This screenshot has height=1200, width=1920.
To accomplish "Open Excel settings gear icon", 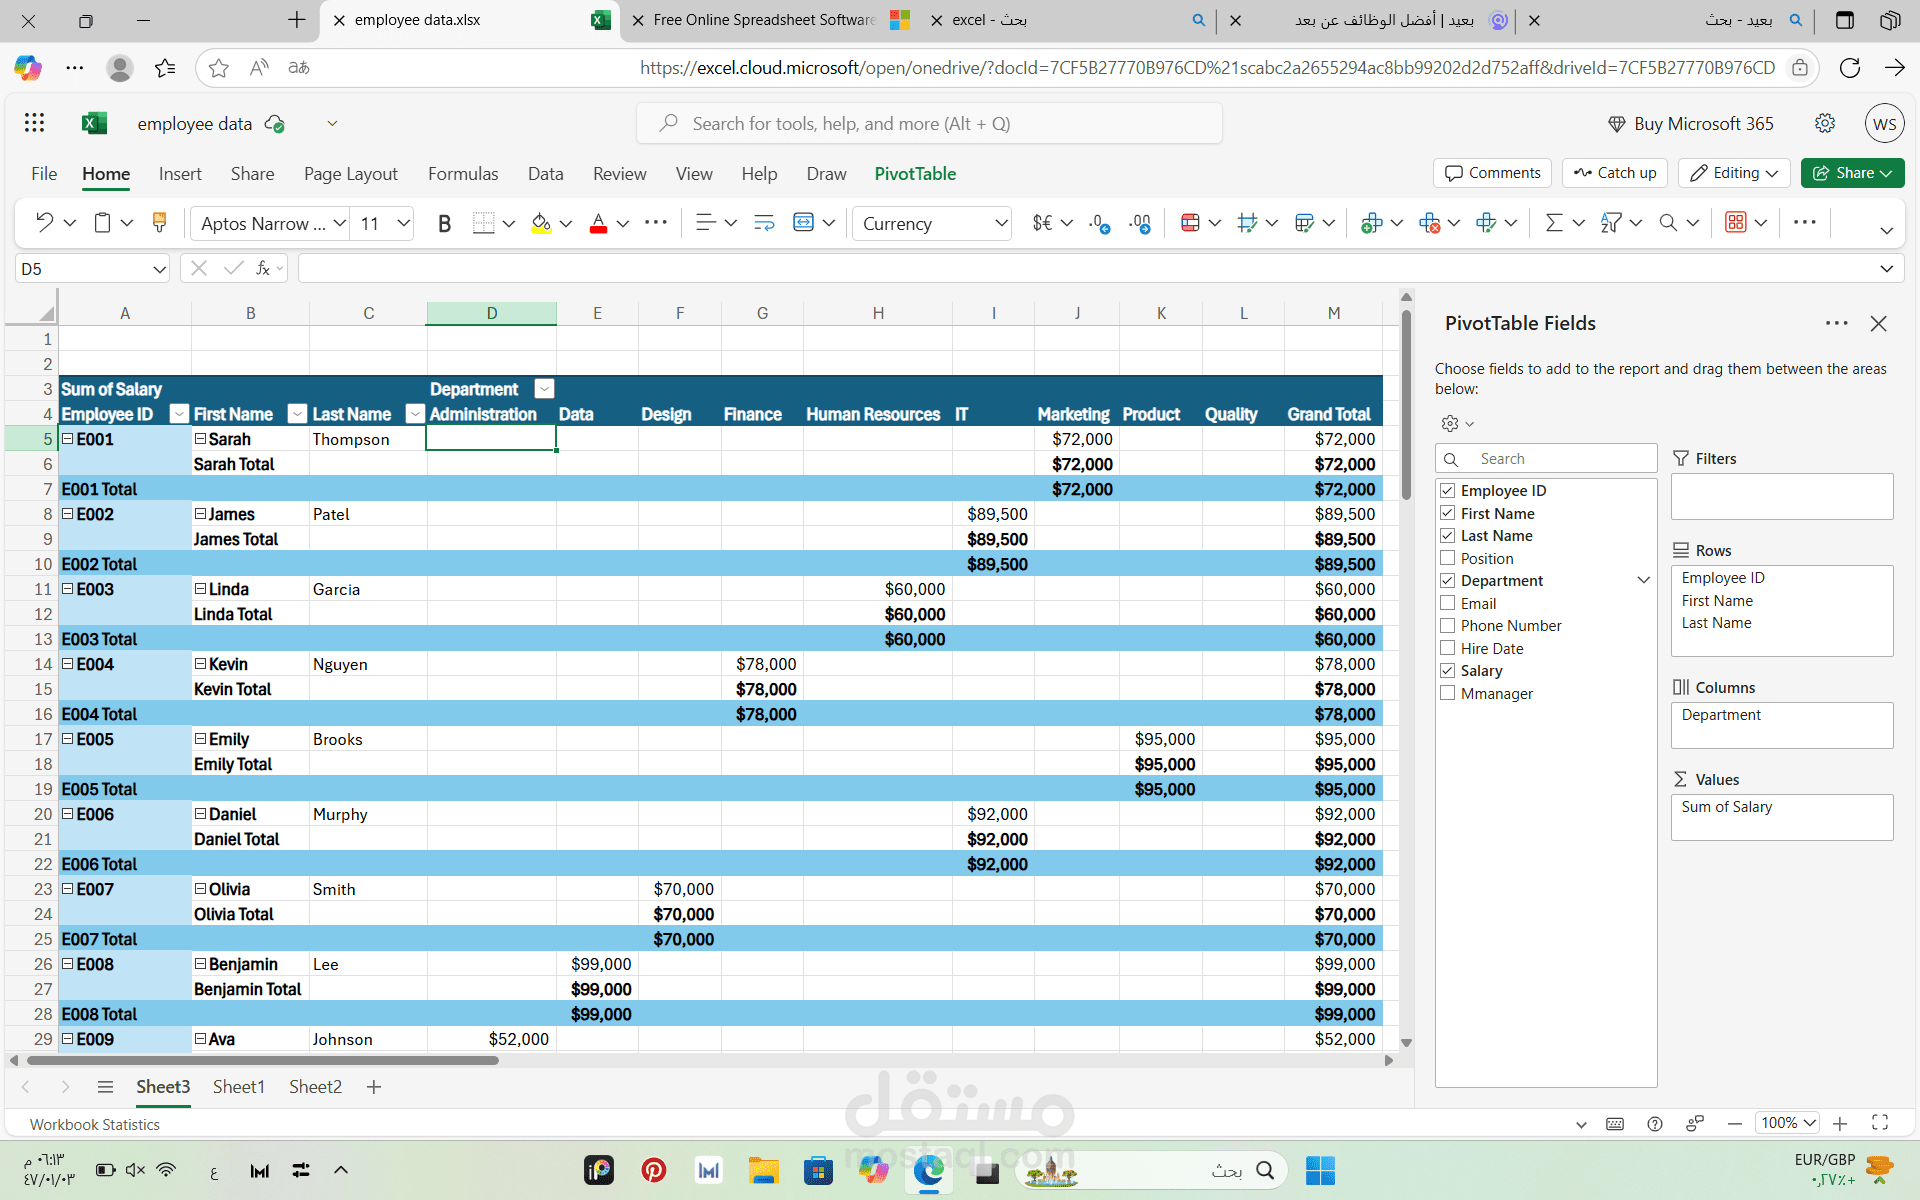I will [1825, 123].
